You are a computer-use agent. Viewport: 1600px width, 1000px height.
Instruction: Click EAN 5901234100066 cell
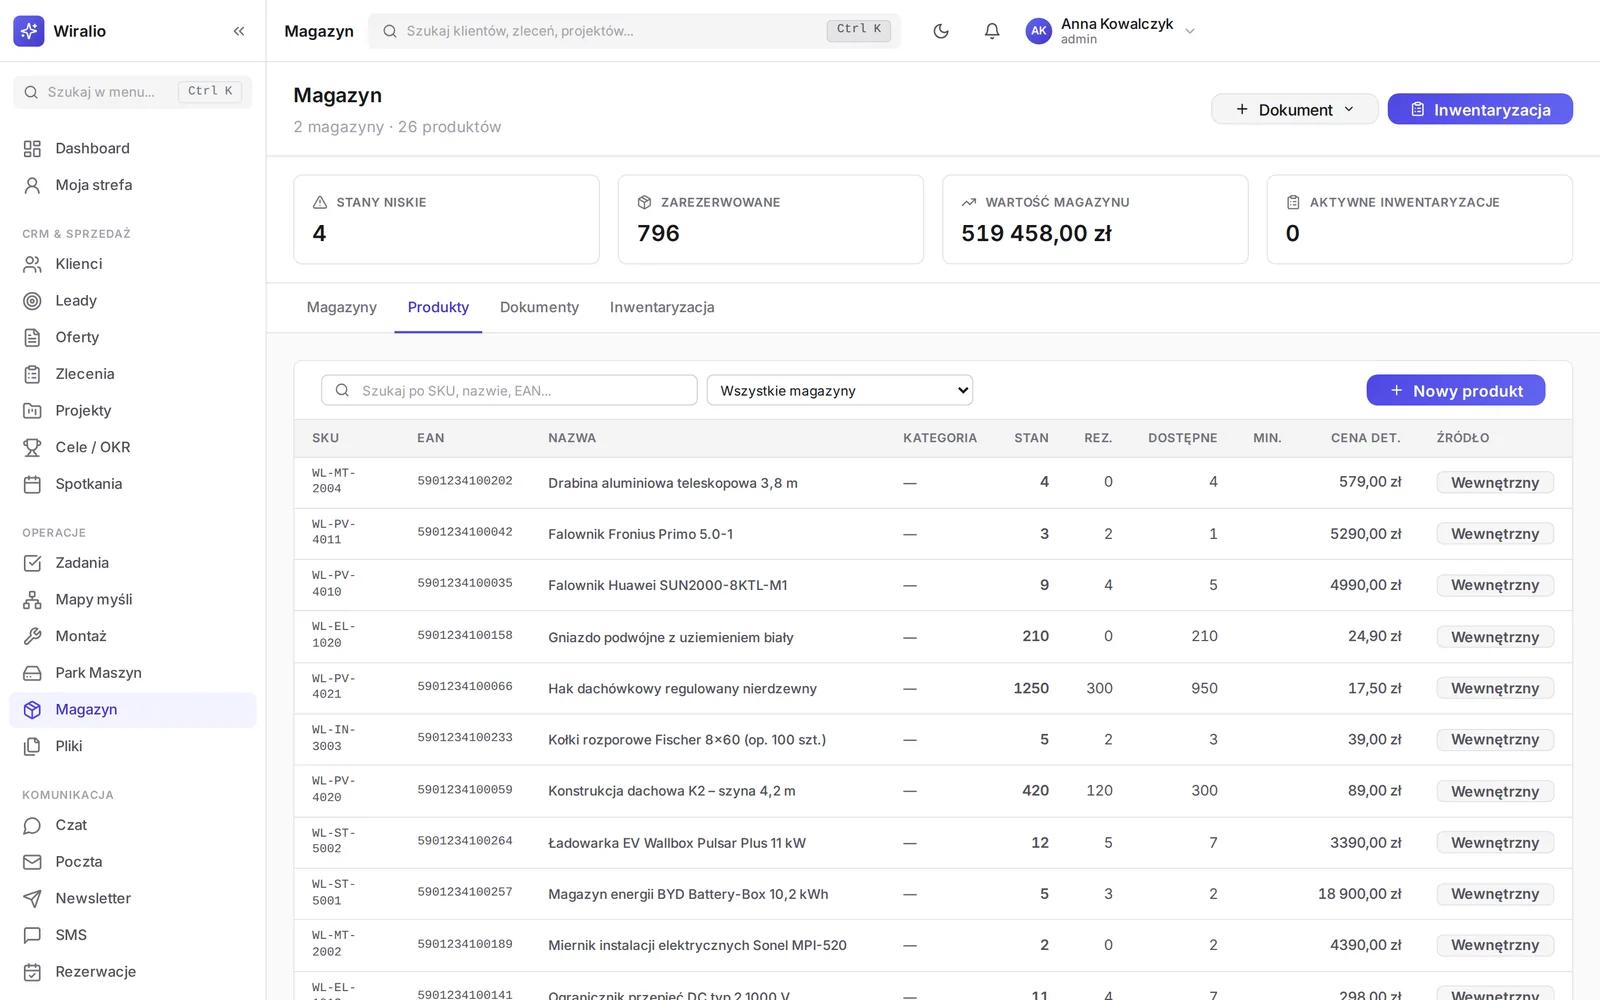(x=465, y=687)
